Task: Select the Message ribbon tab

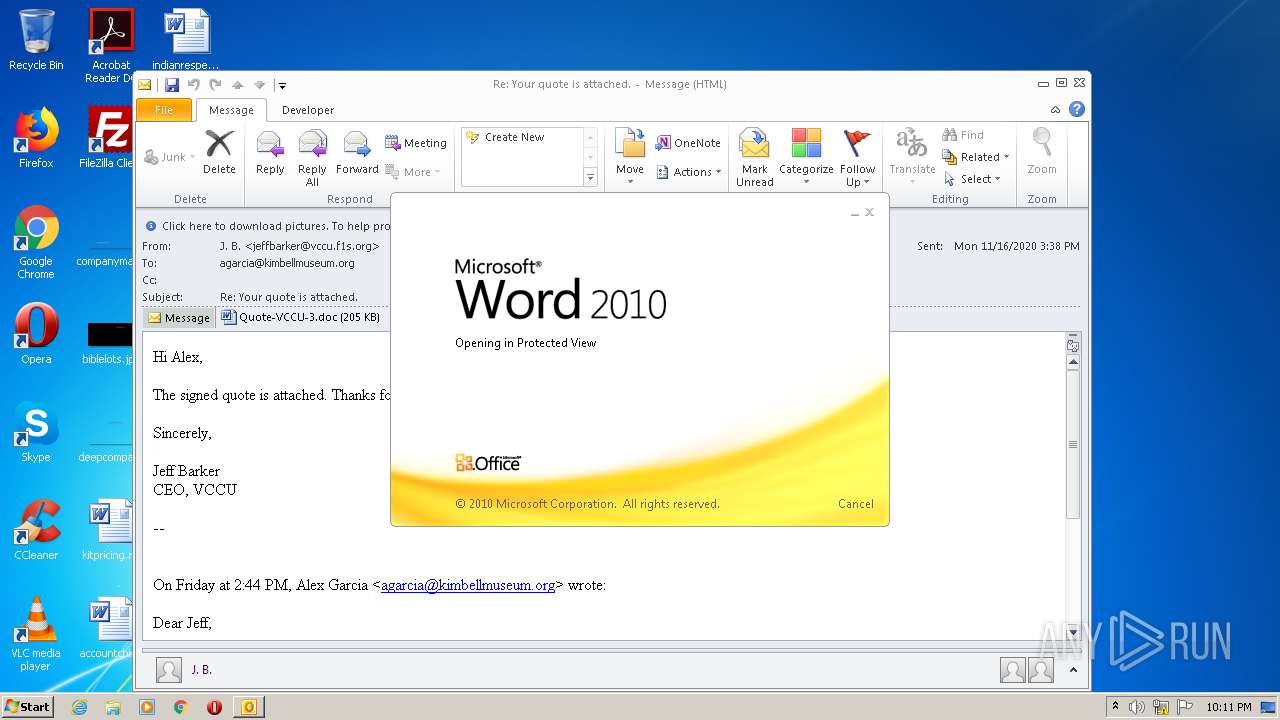Action: tap(231, 110)
